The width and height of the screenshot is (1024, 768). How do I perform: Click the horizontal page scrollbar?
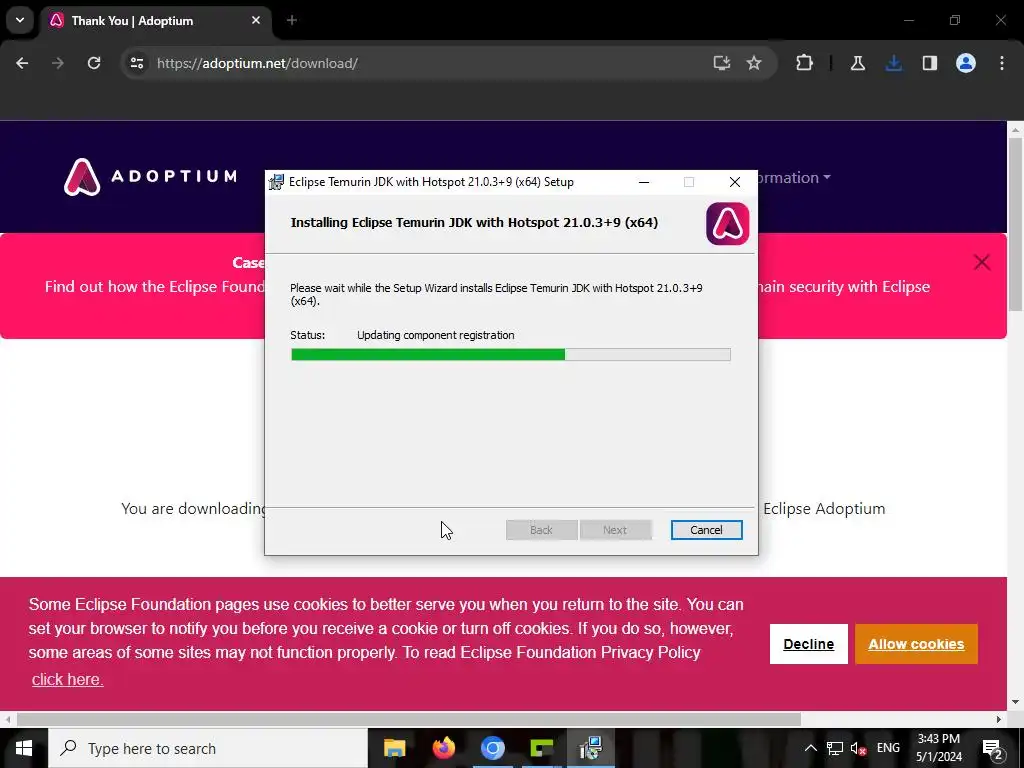(408, 719)
